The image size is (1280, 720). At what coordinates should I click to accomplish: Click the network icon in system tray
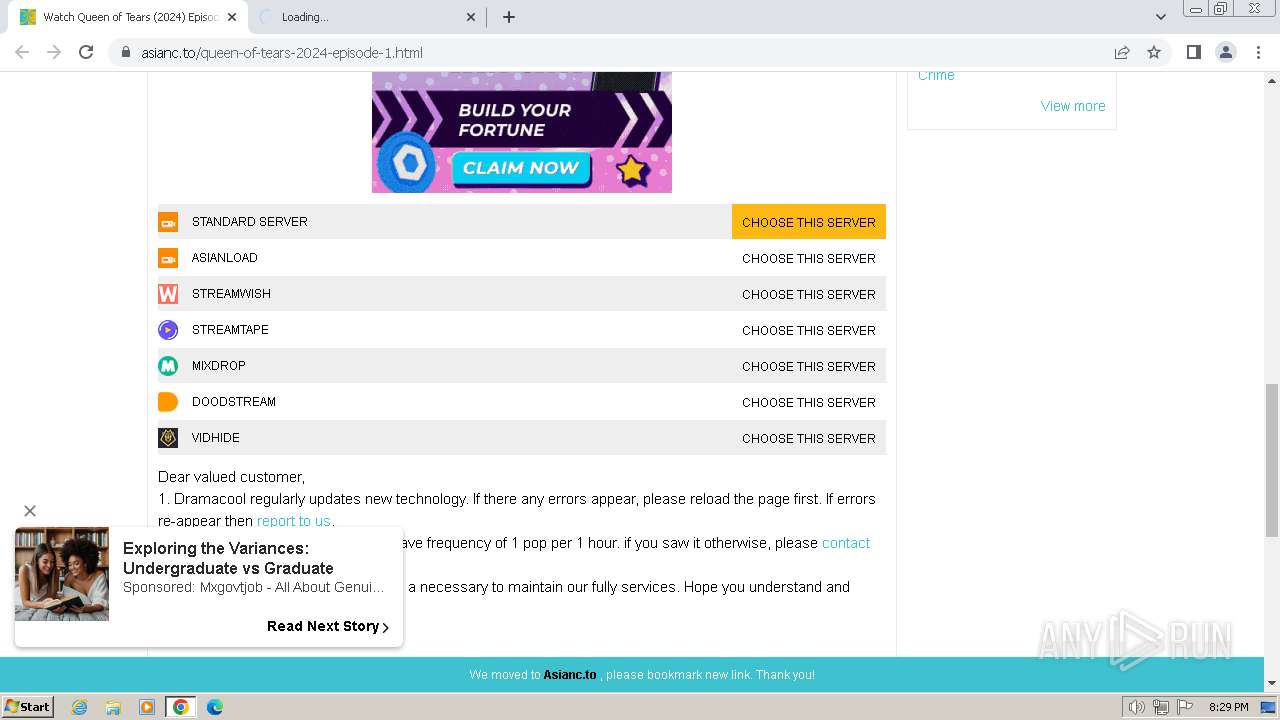tap(1160, 707)
